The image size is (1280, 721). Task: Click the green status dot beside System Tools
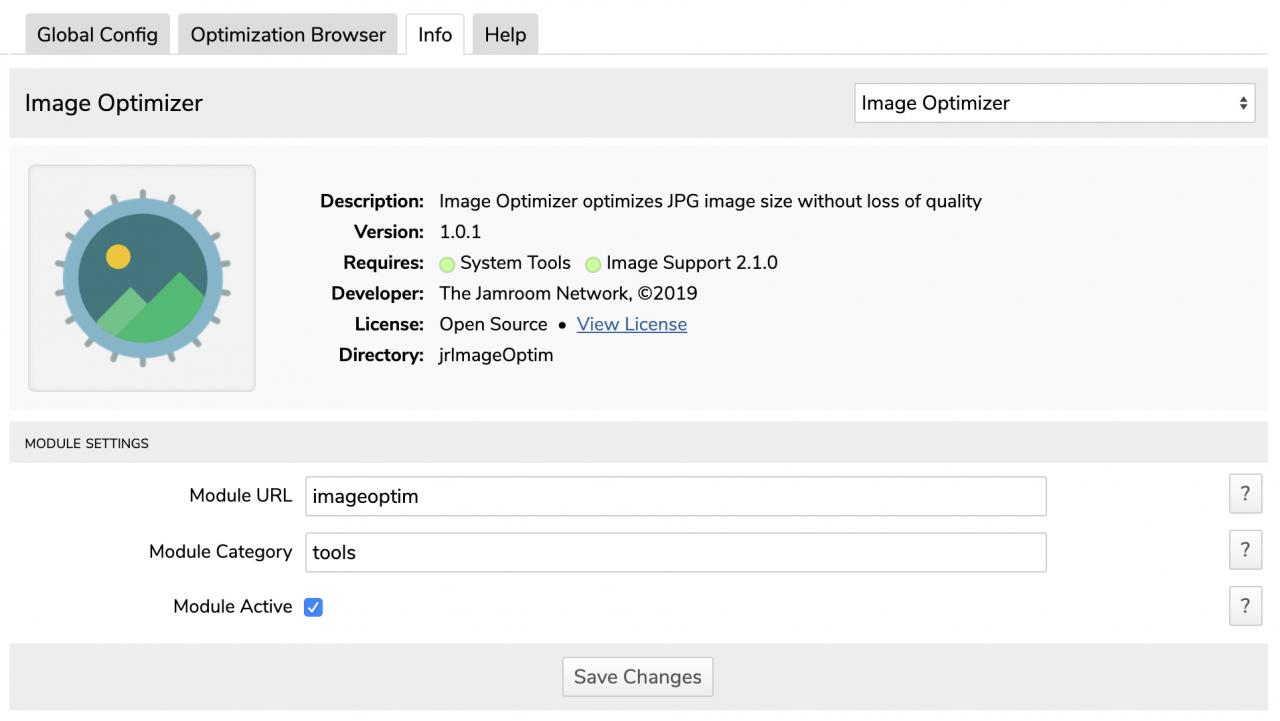coord(447,265)
